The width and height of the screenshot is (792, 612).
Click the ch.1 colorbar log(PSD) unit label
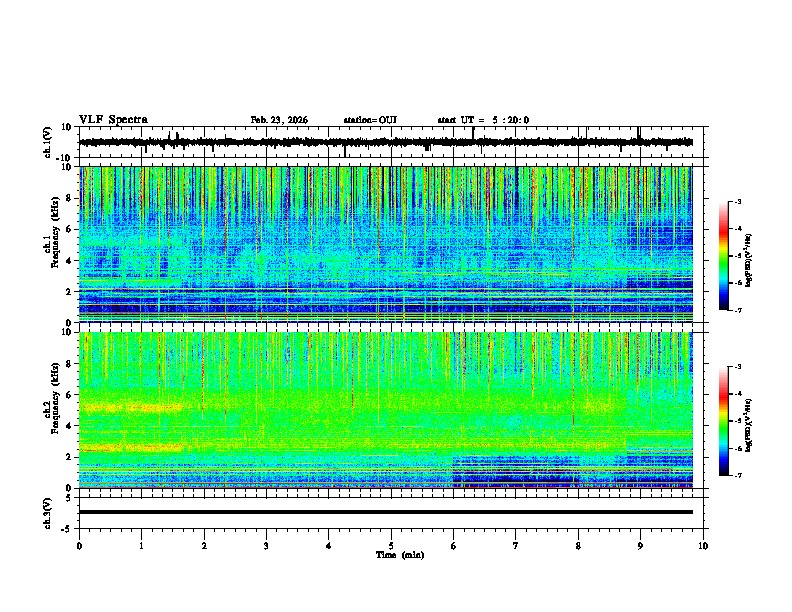(x=749, y=260)
